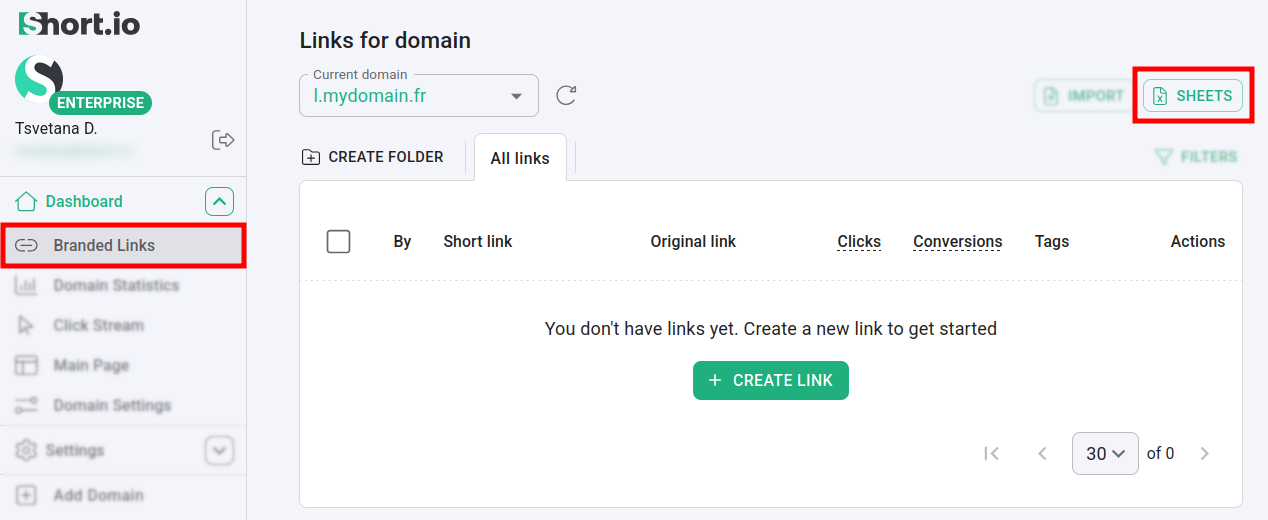Open the Enterprise account avatar

pyautogui.click(x=40, y=80)
